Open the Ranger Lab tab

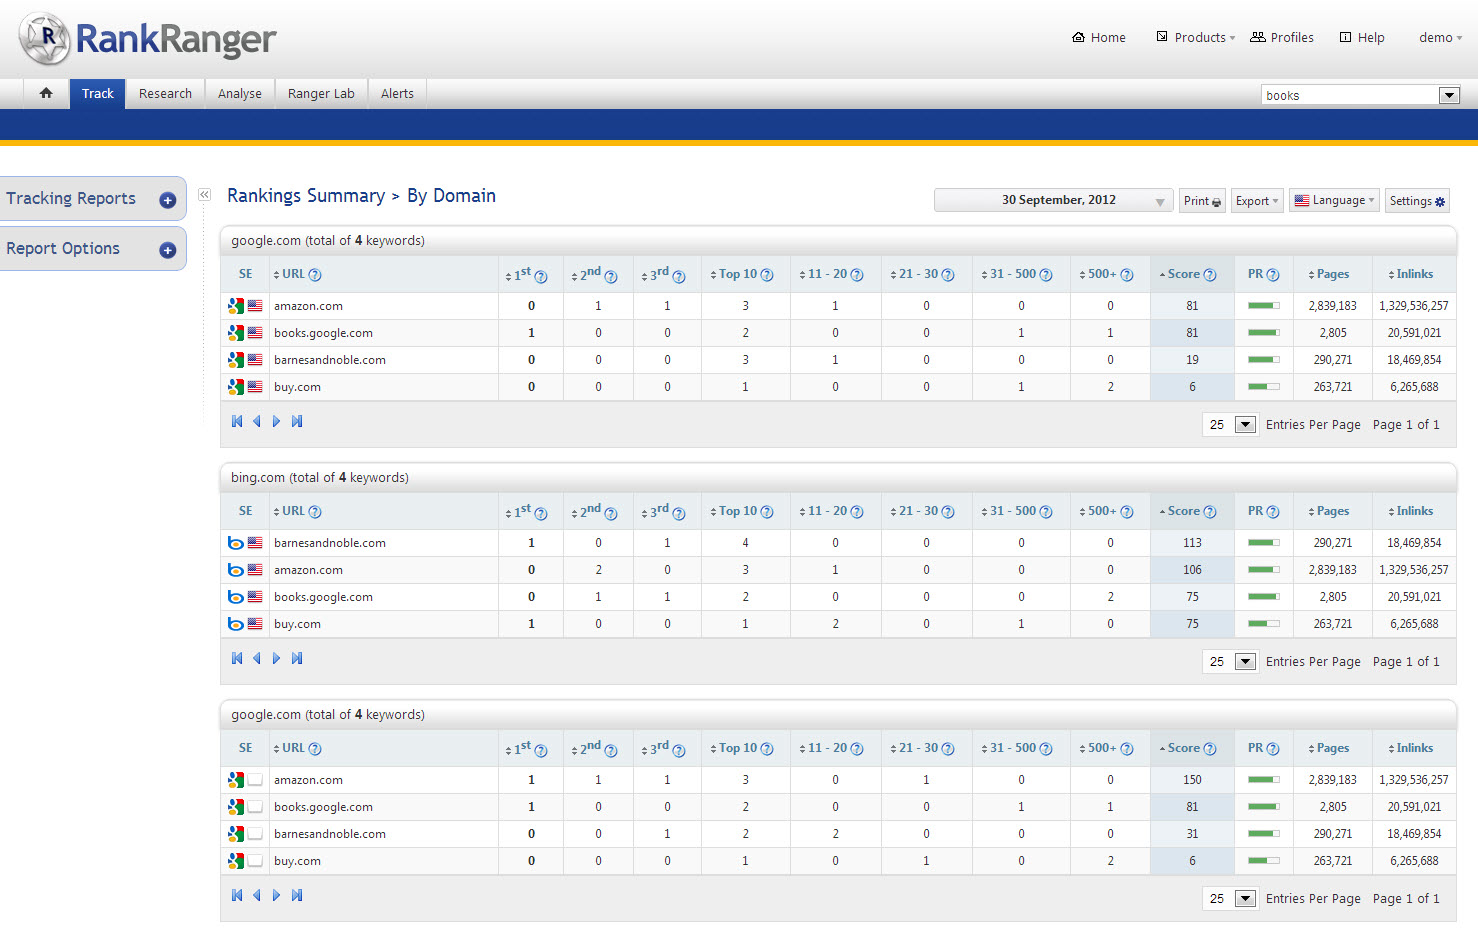[x=321, y=94]
